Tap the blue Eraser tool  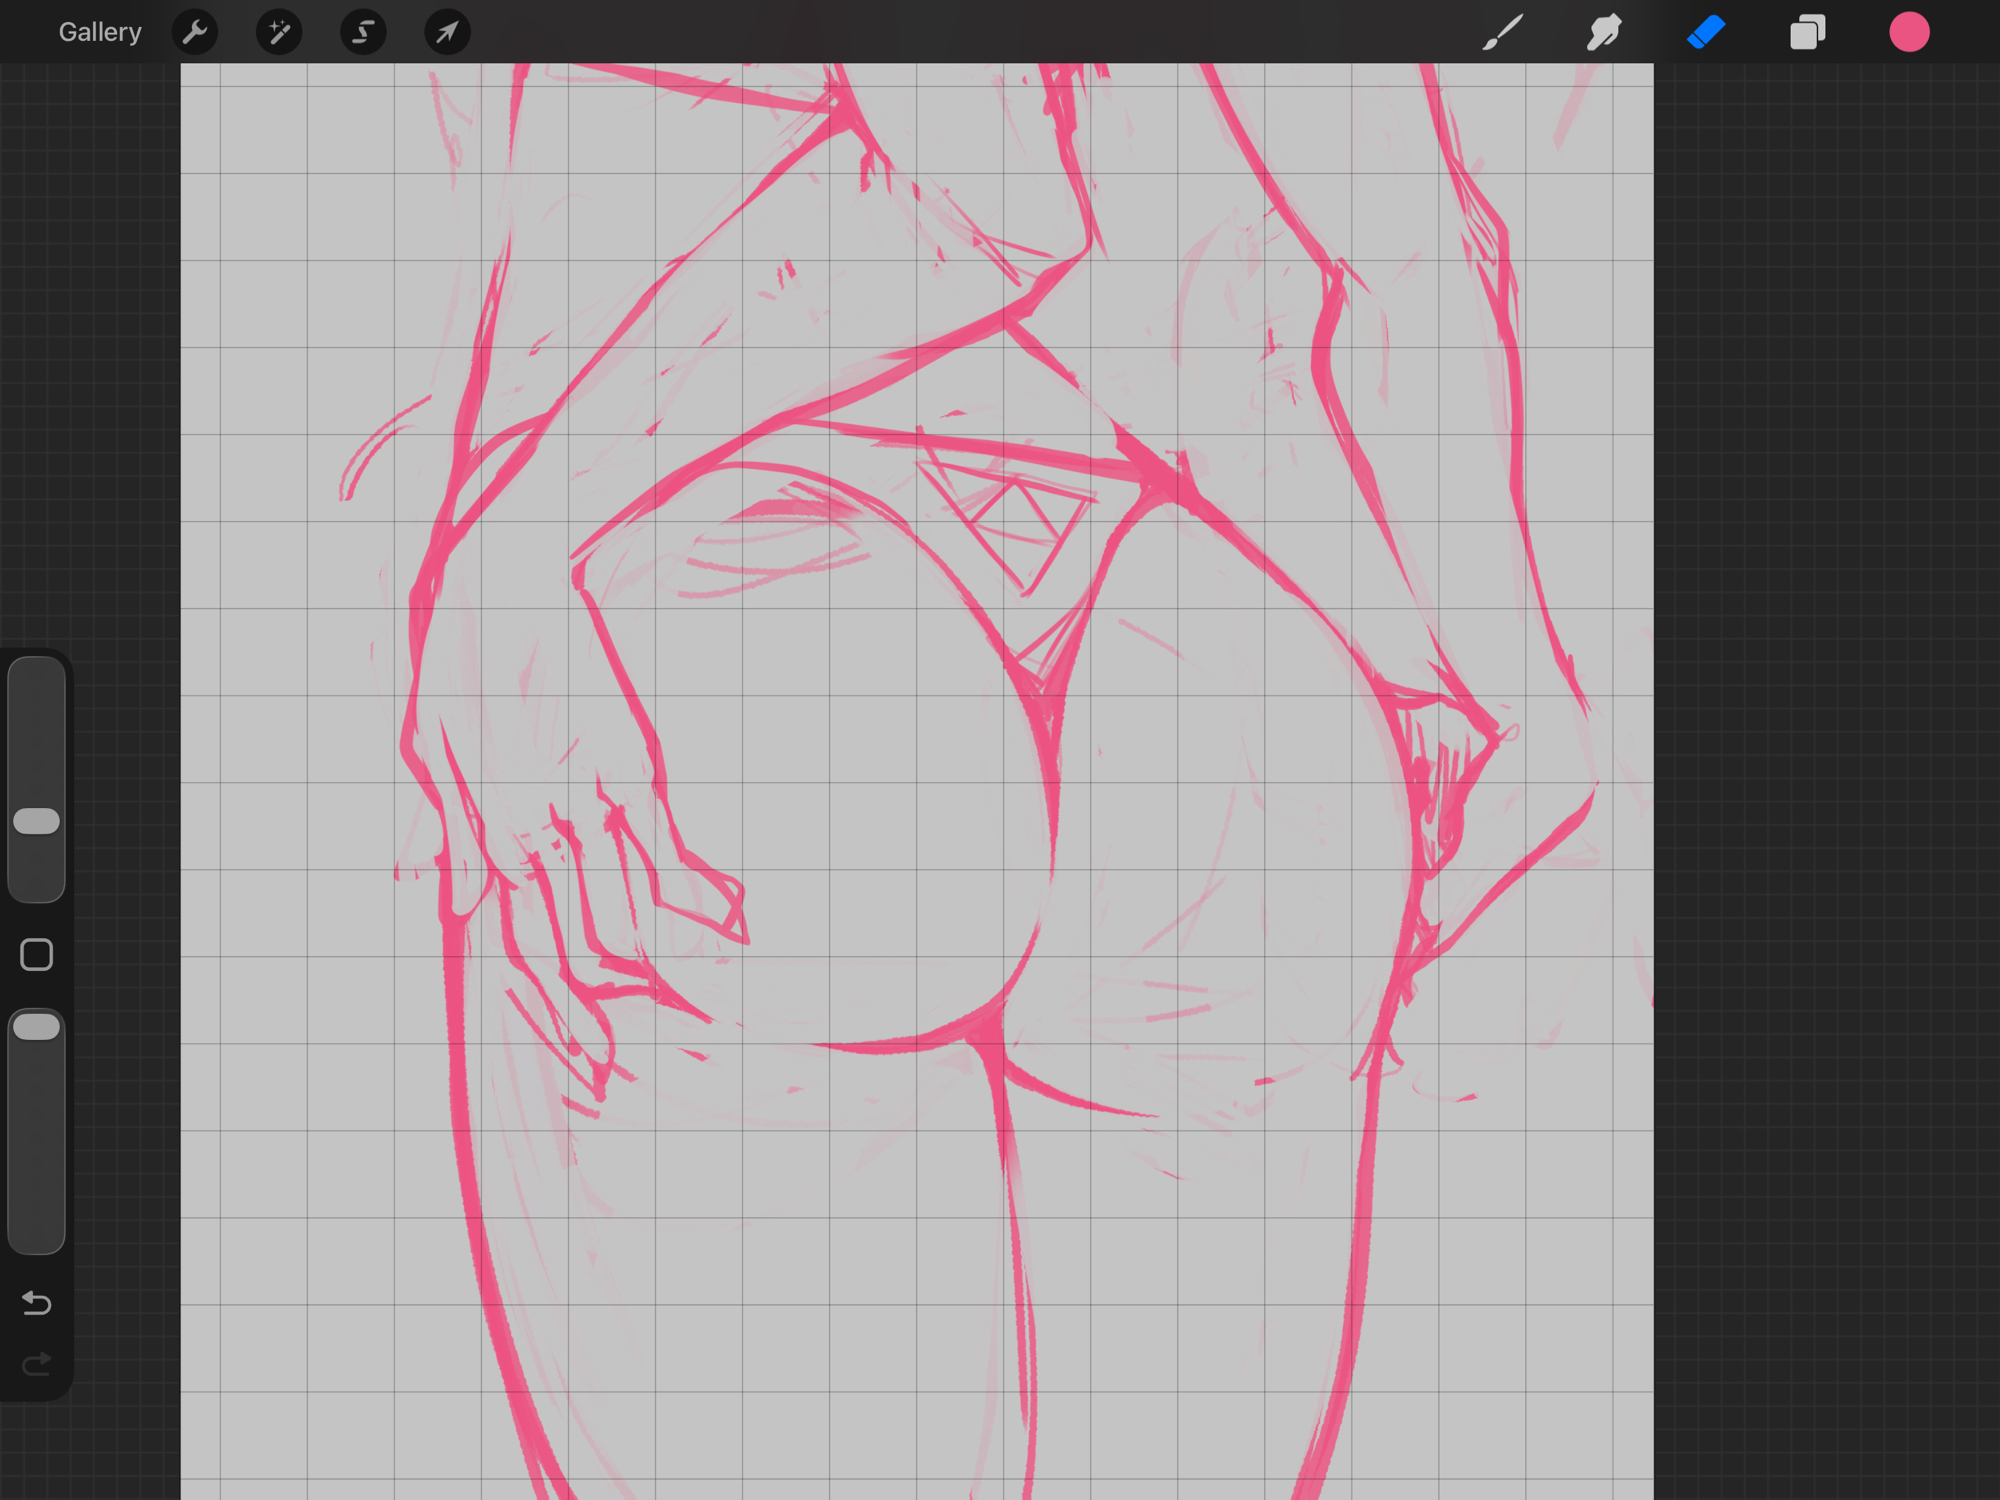1706,32
